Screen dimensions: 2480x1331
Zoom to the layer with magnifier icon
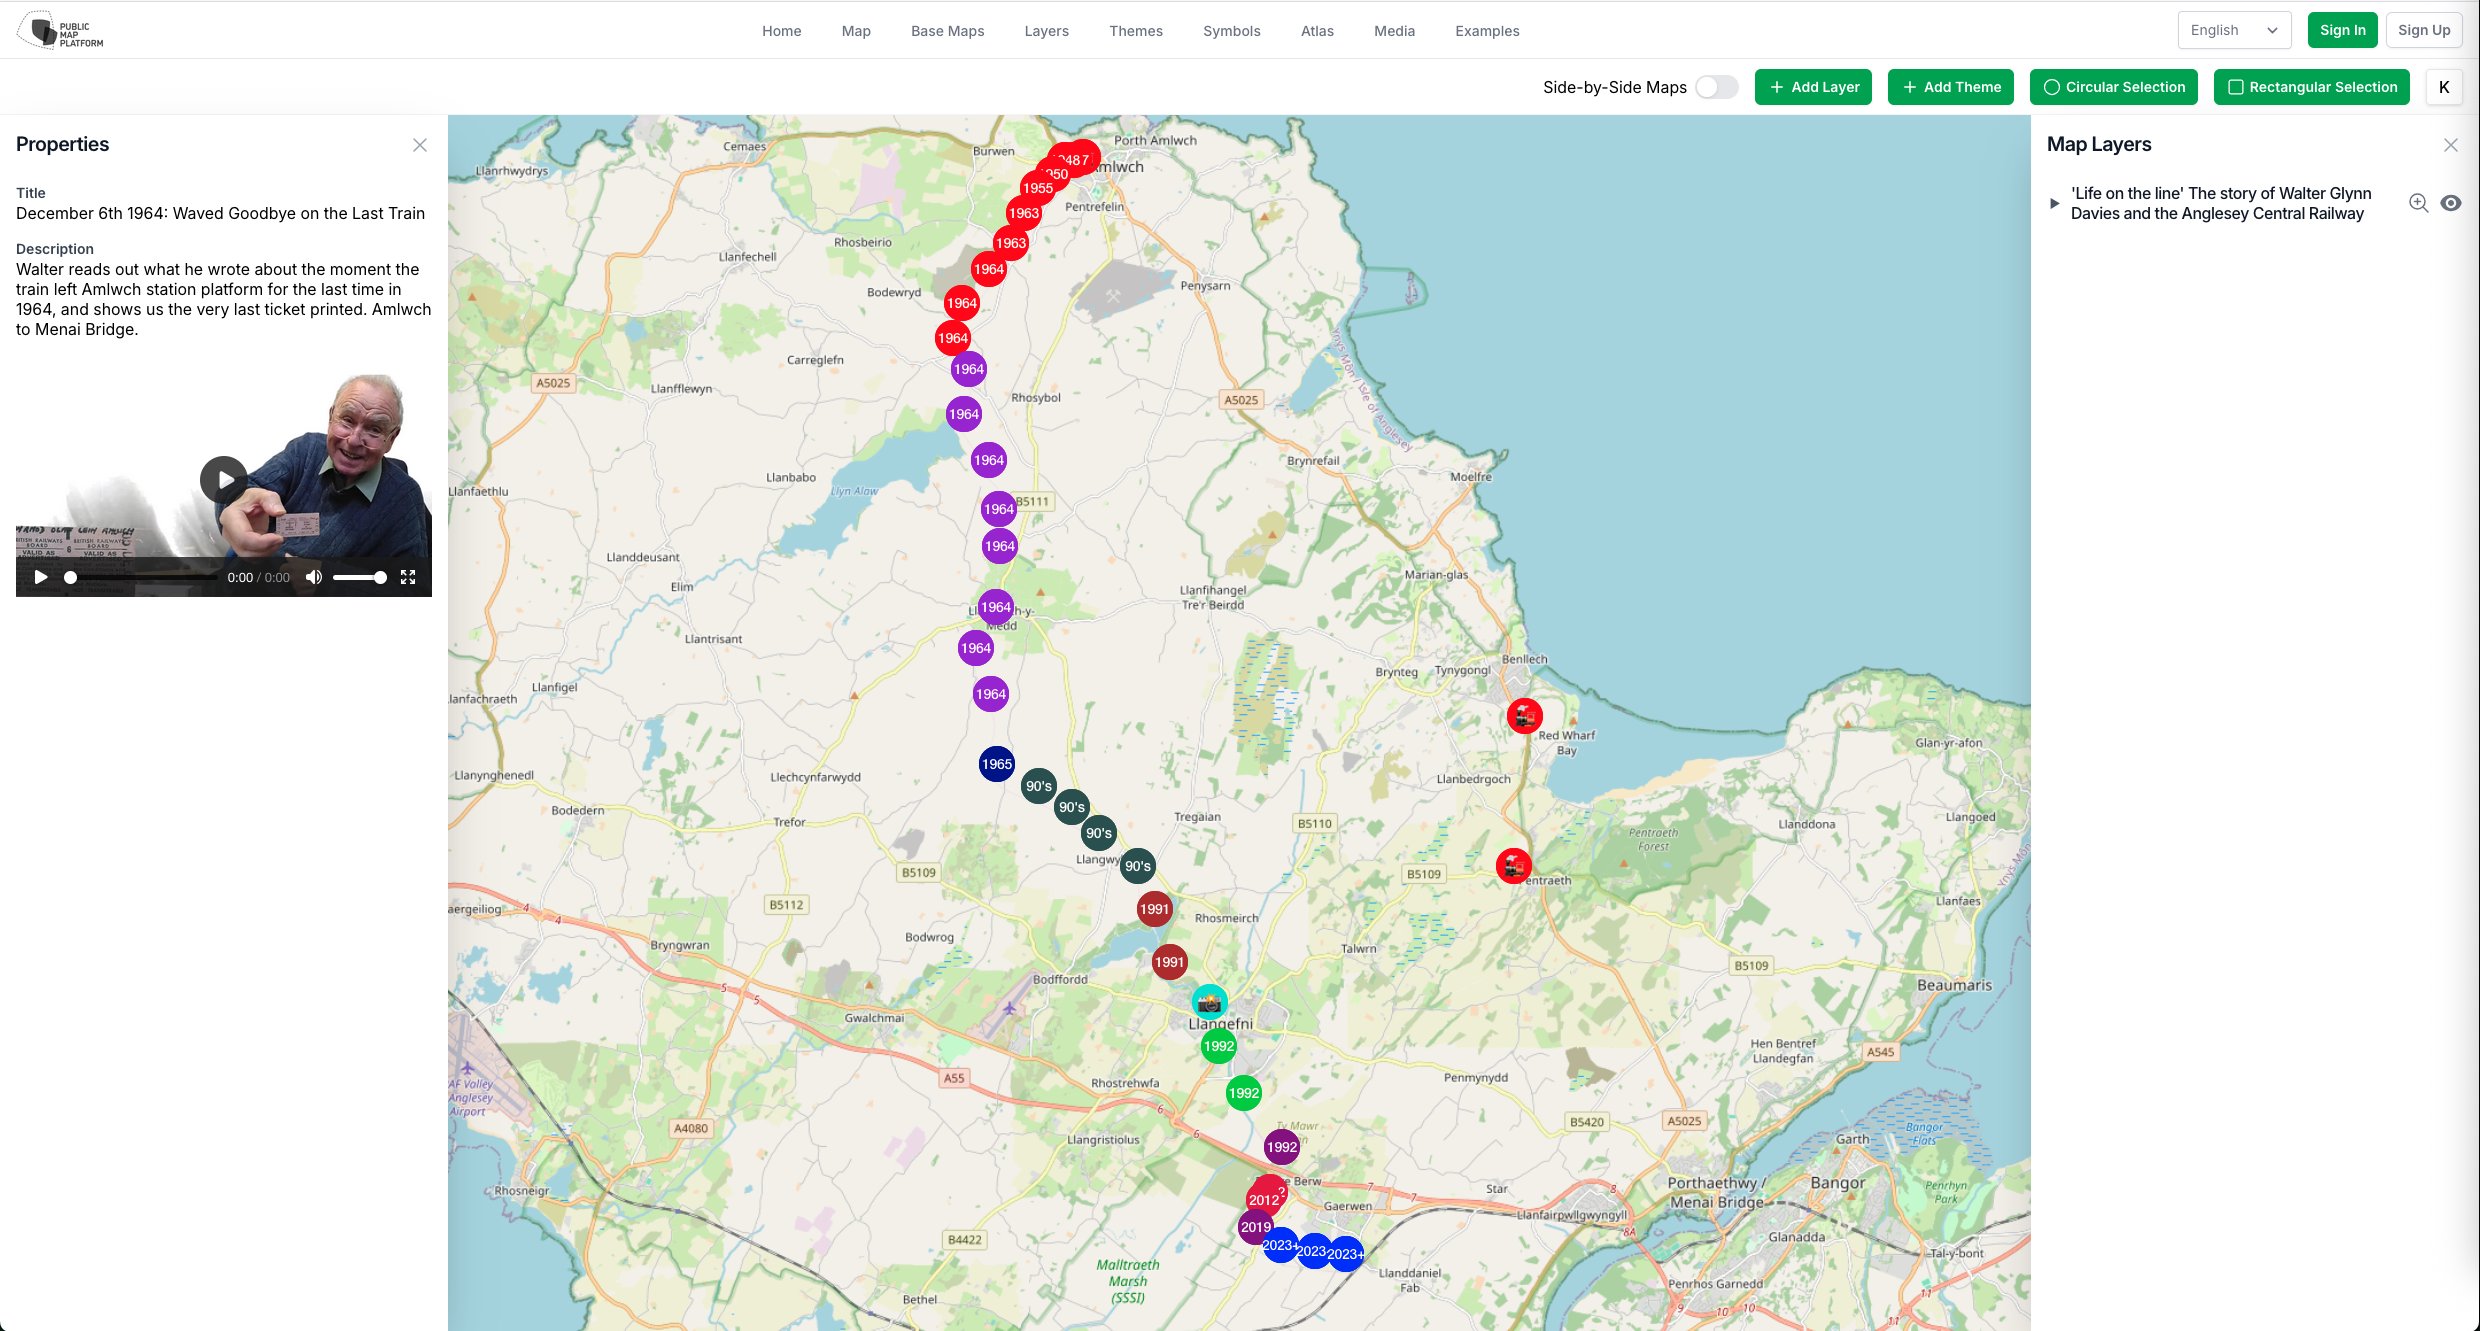point(2418,203)
